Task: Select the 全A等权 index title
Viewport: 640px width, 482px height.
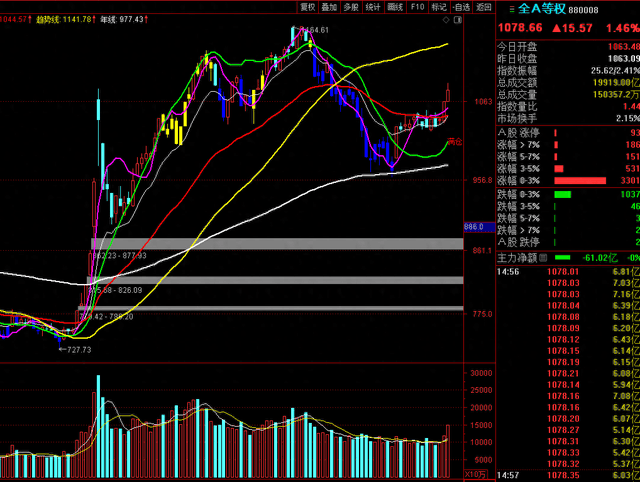Action: click(542, 9)
